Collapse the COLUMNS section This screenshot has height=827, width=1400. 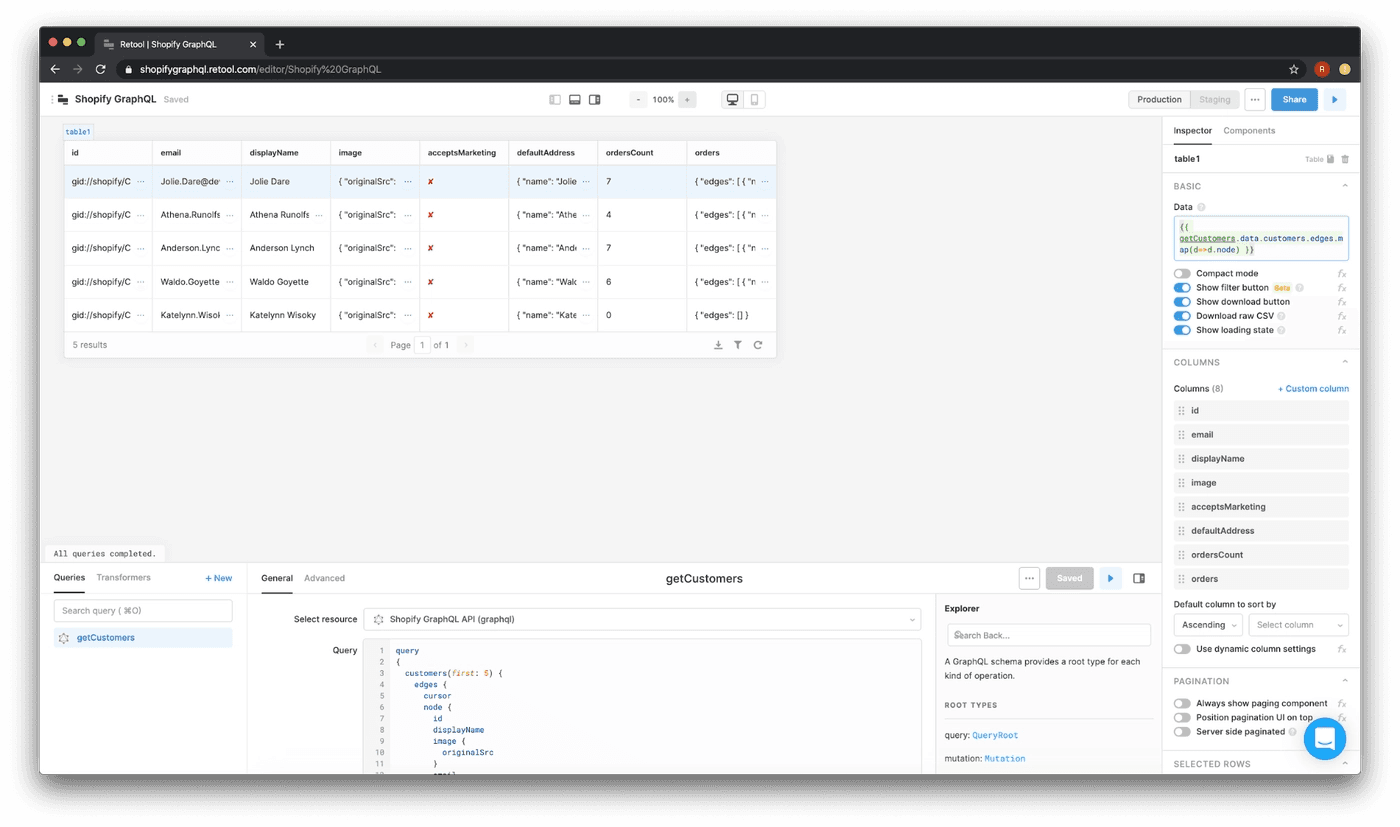pos(1344,362)
